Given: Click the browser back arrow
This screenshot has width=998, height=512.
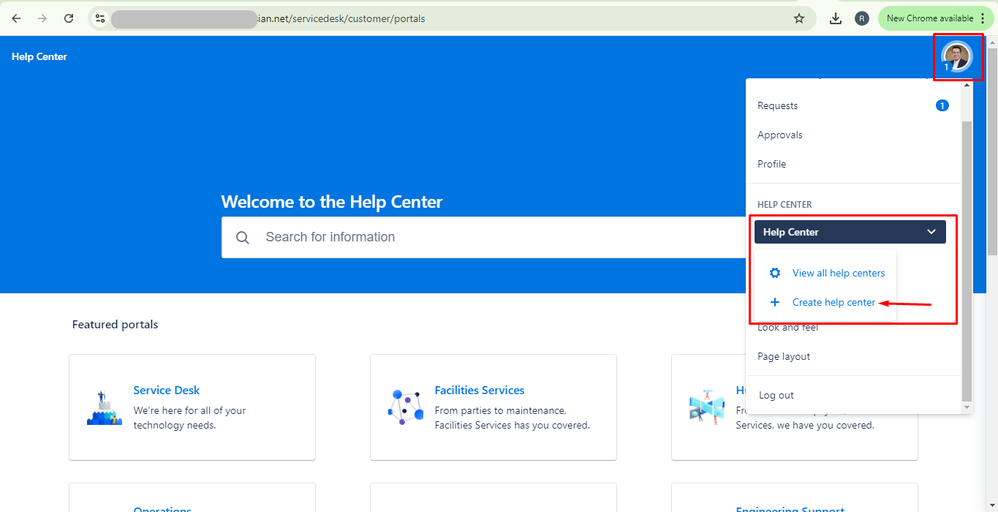Looking at the screenshot, I should 17,18.
